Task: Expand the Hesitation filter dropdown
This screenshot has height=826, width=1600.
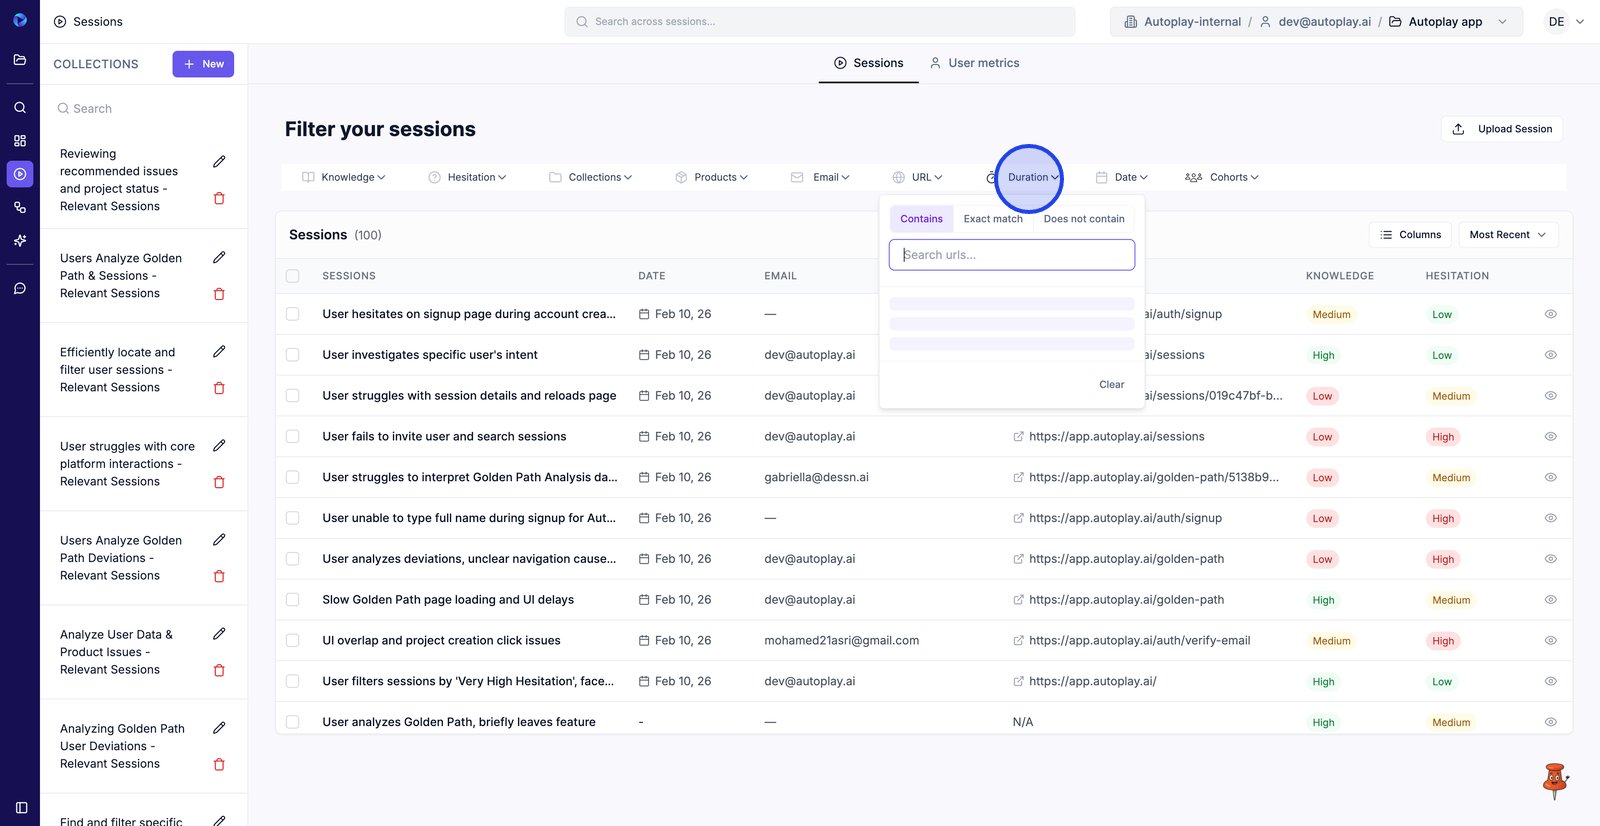Action: (467, 177)
